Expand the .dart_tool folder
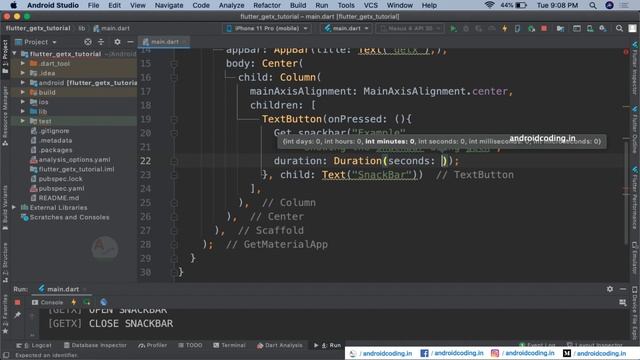This screenshot has height=360, width=640. click(x=23, y=64)
